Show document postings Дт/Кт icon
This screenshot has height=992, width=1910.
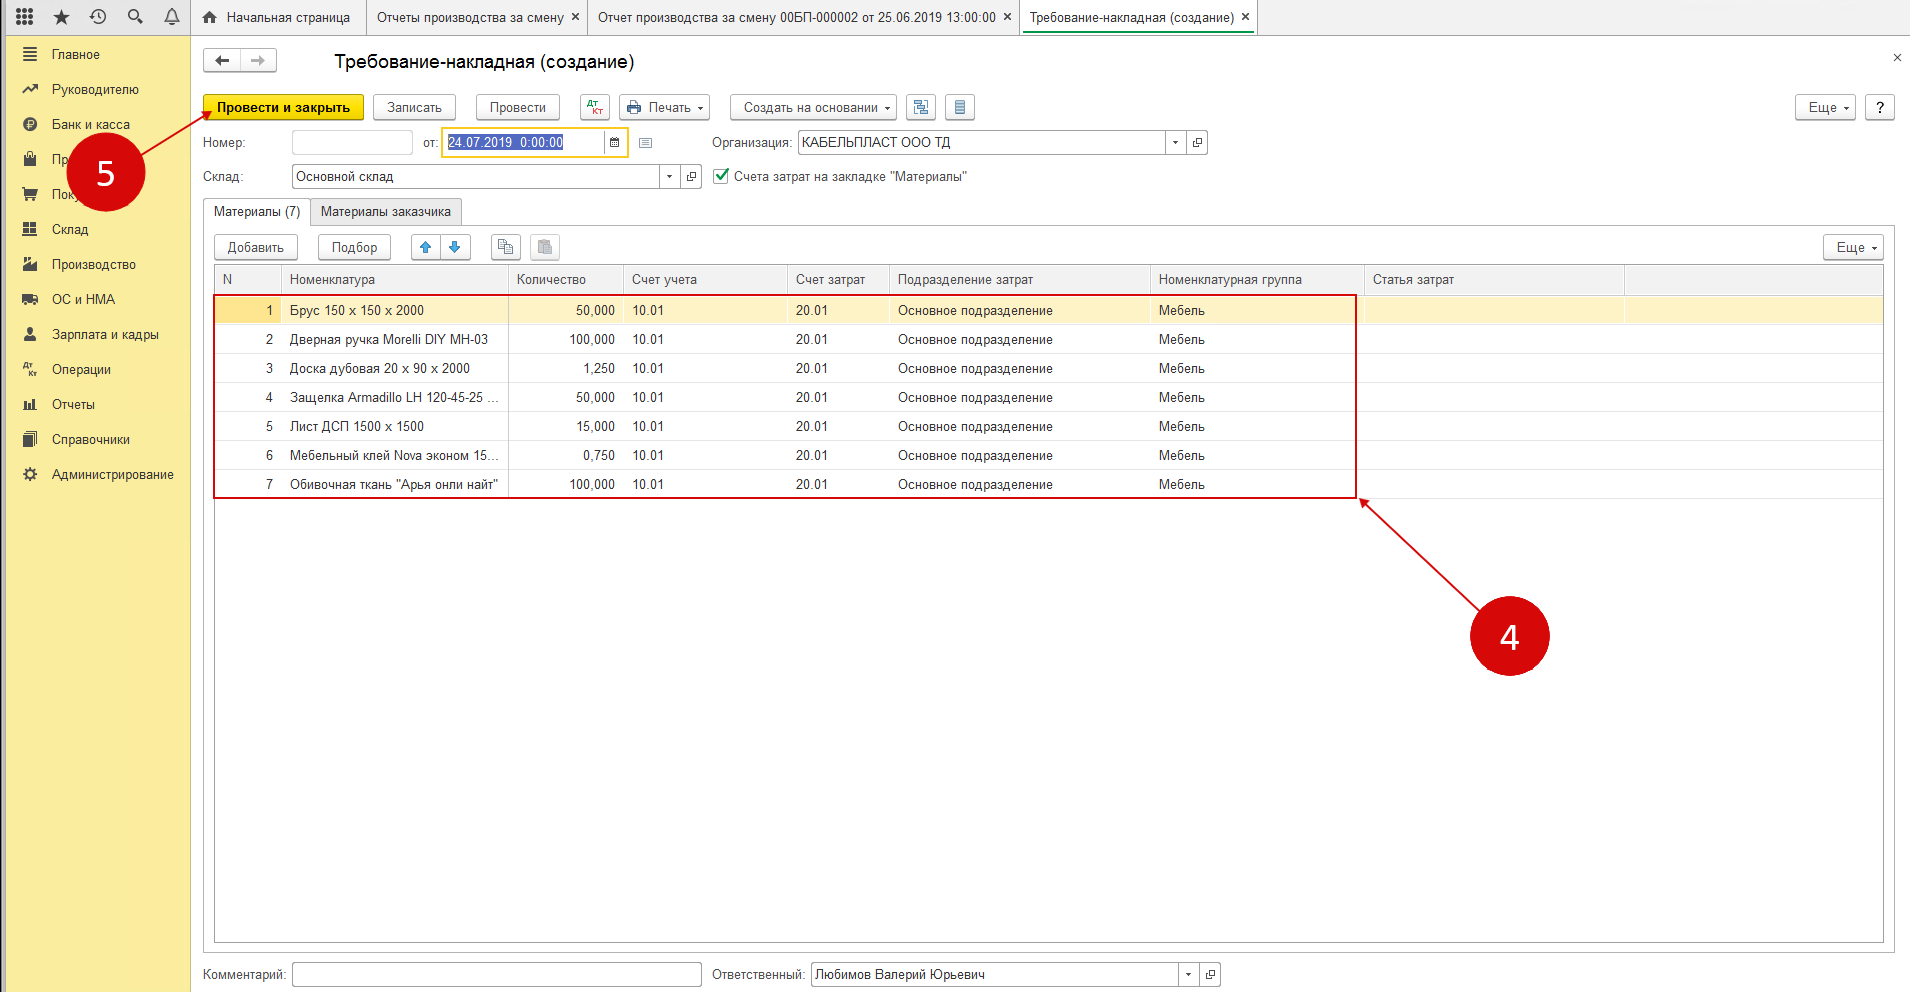[595, 107]
